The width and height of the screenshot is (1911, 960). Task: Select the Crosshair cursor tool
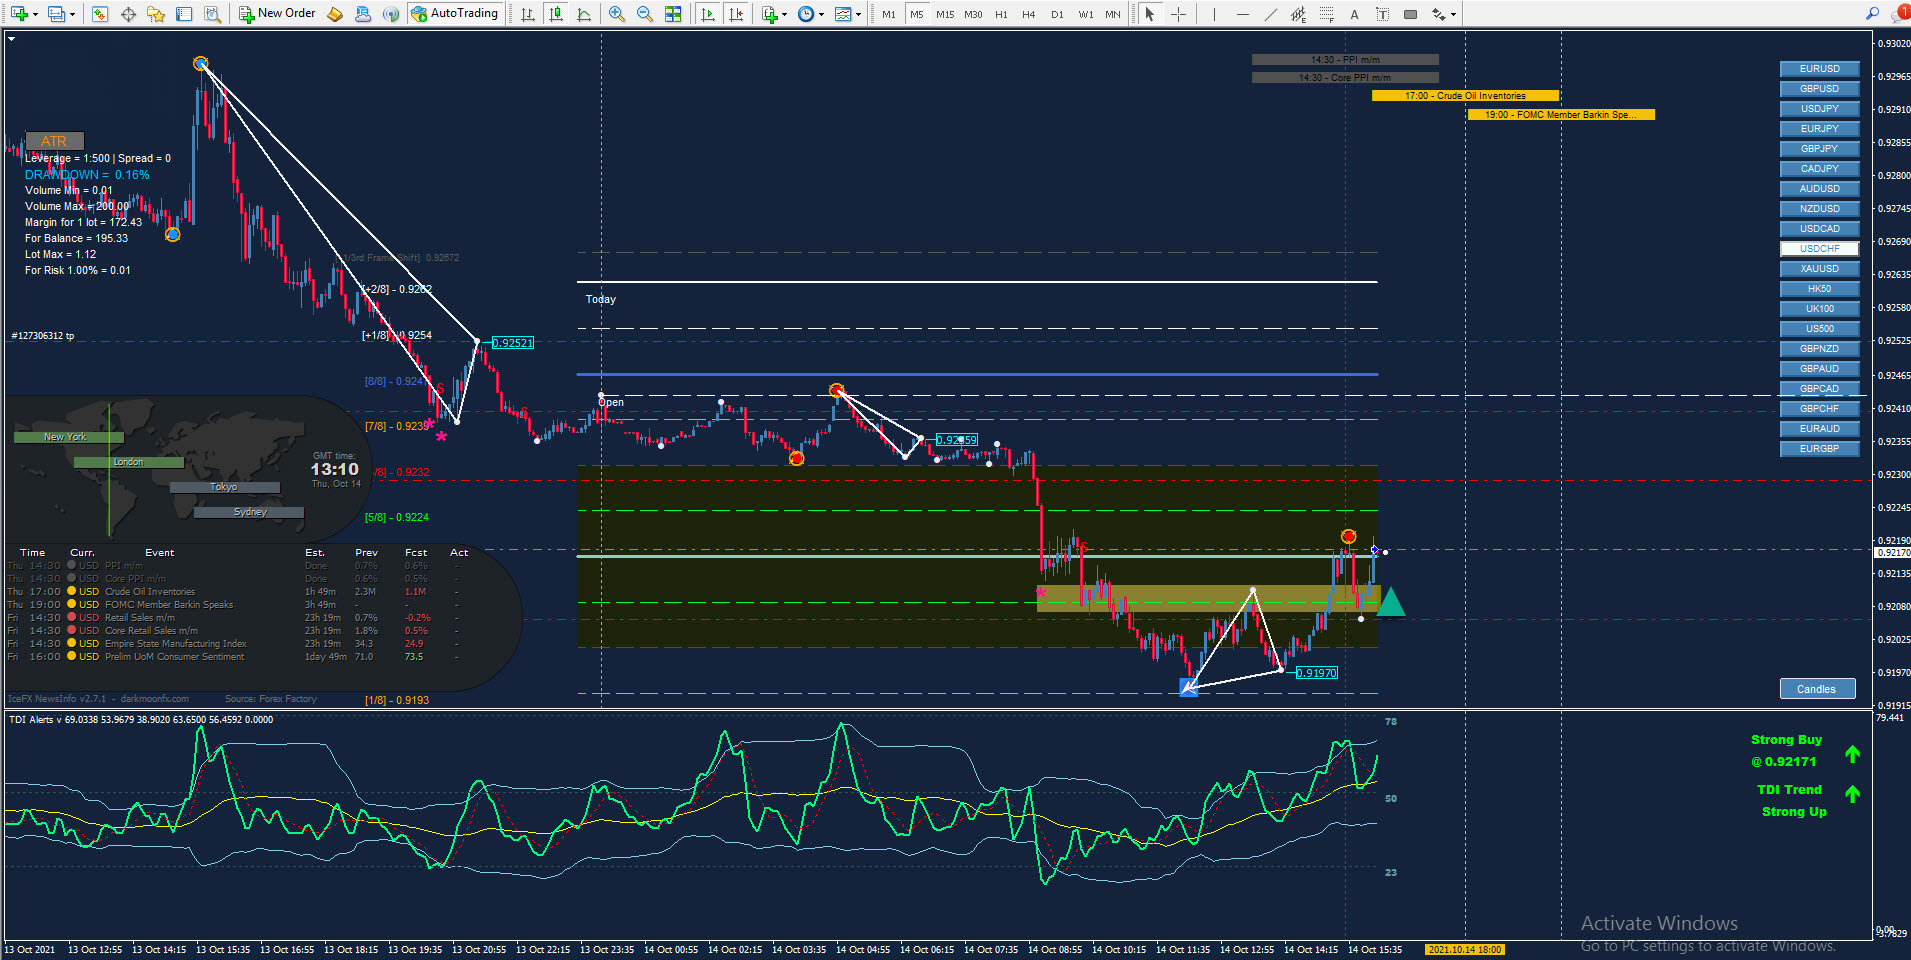pos(1178,14)
